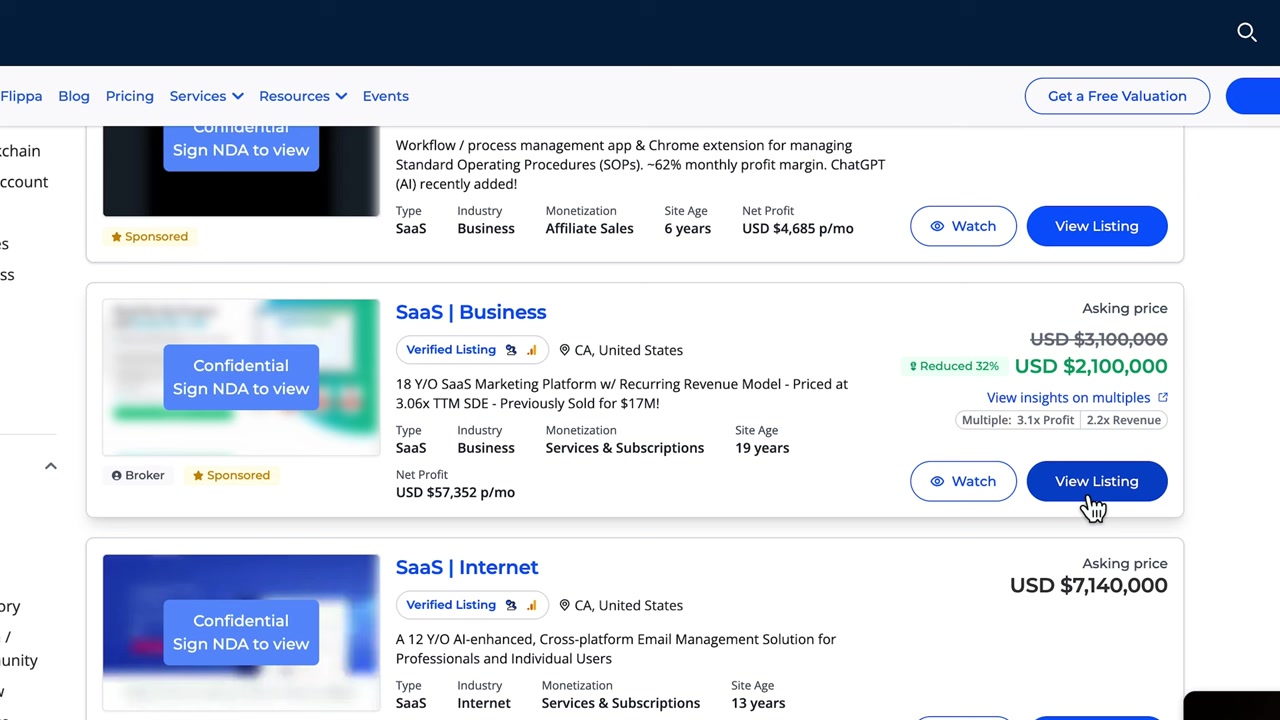
Task: Click the USD $2,100,000 reduced asking price
Action: pos(1091,366)
